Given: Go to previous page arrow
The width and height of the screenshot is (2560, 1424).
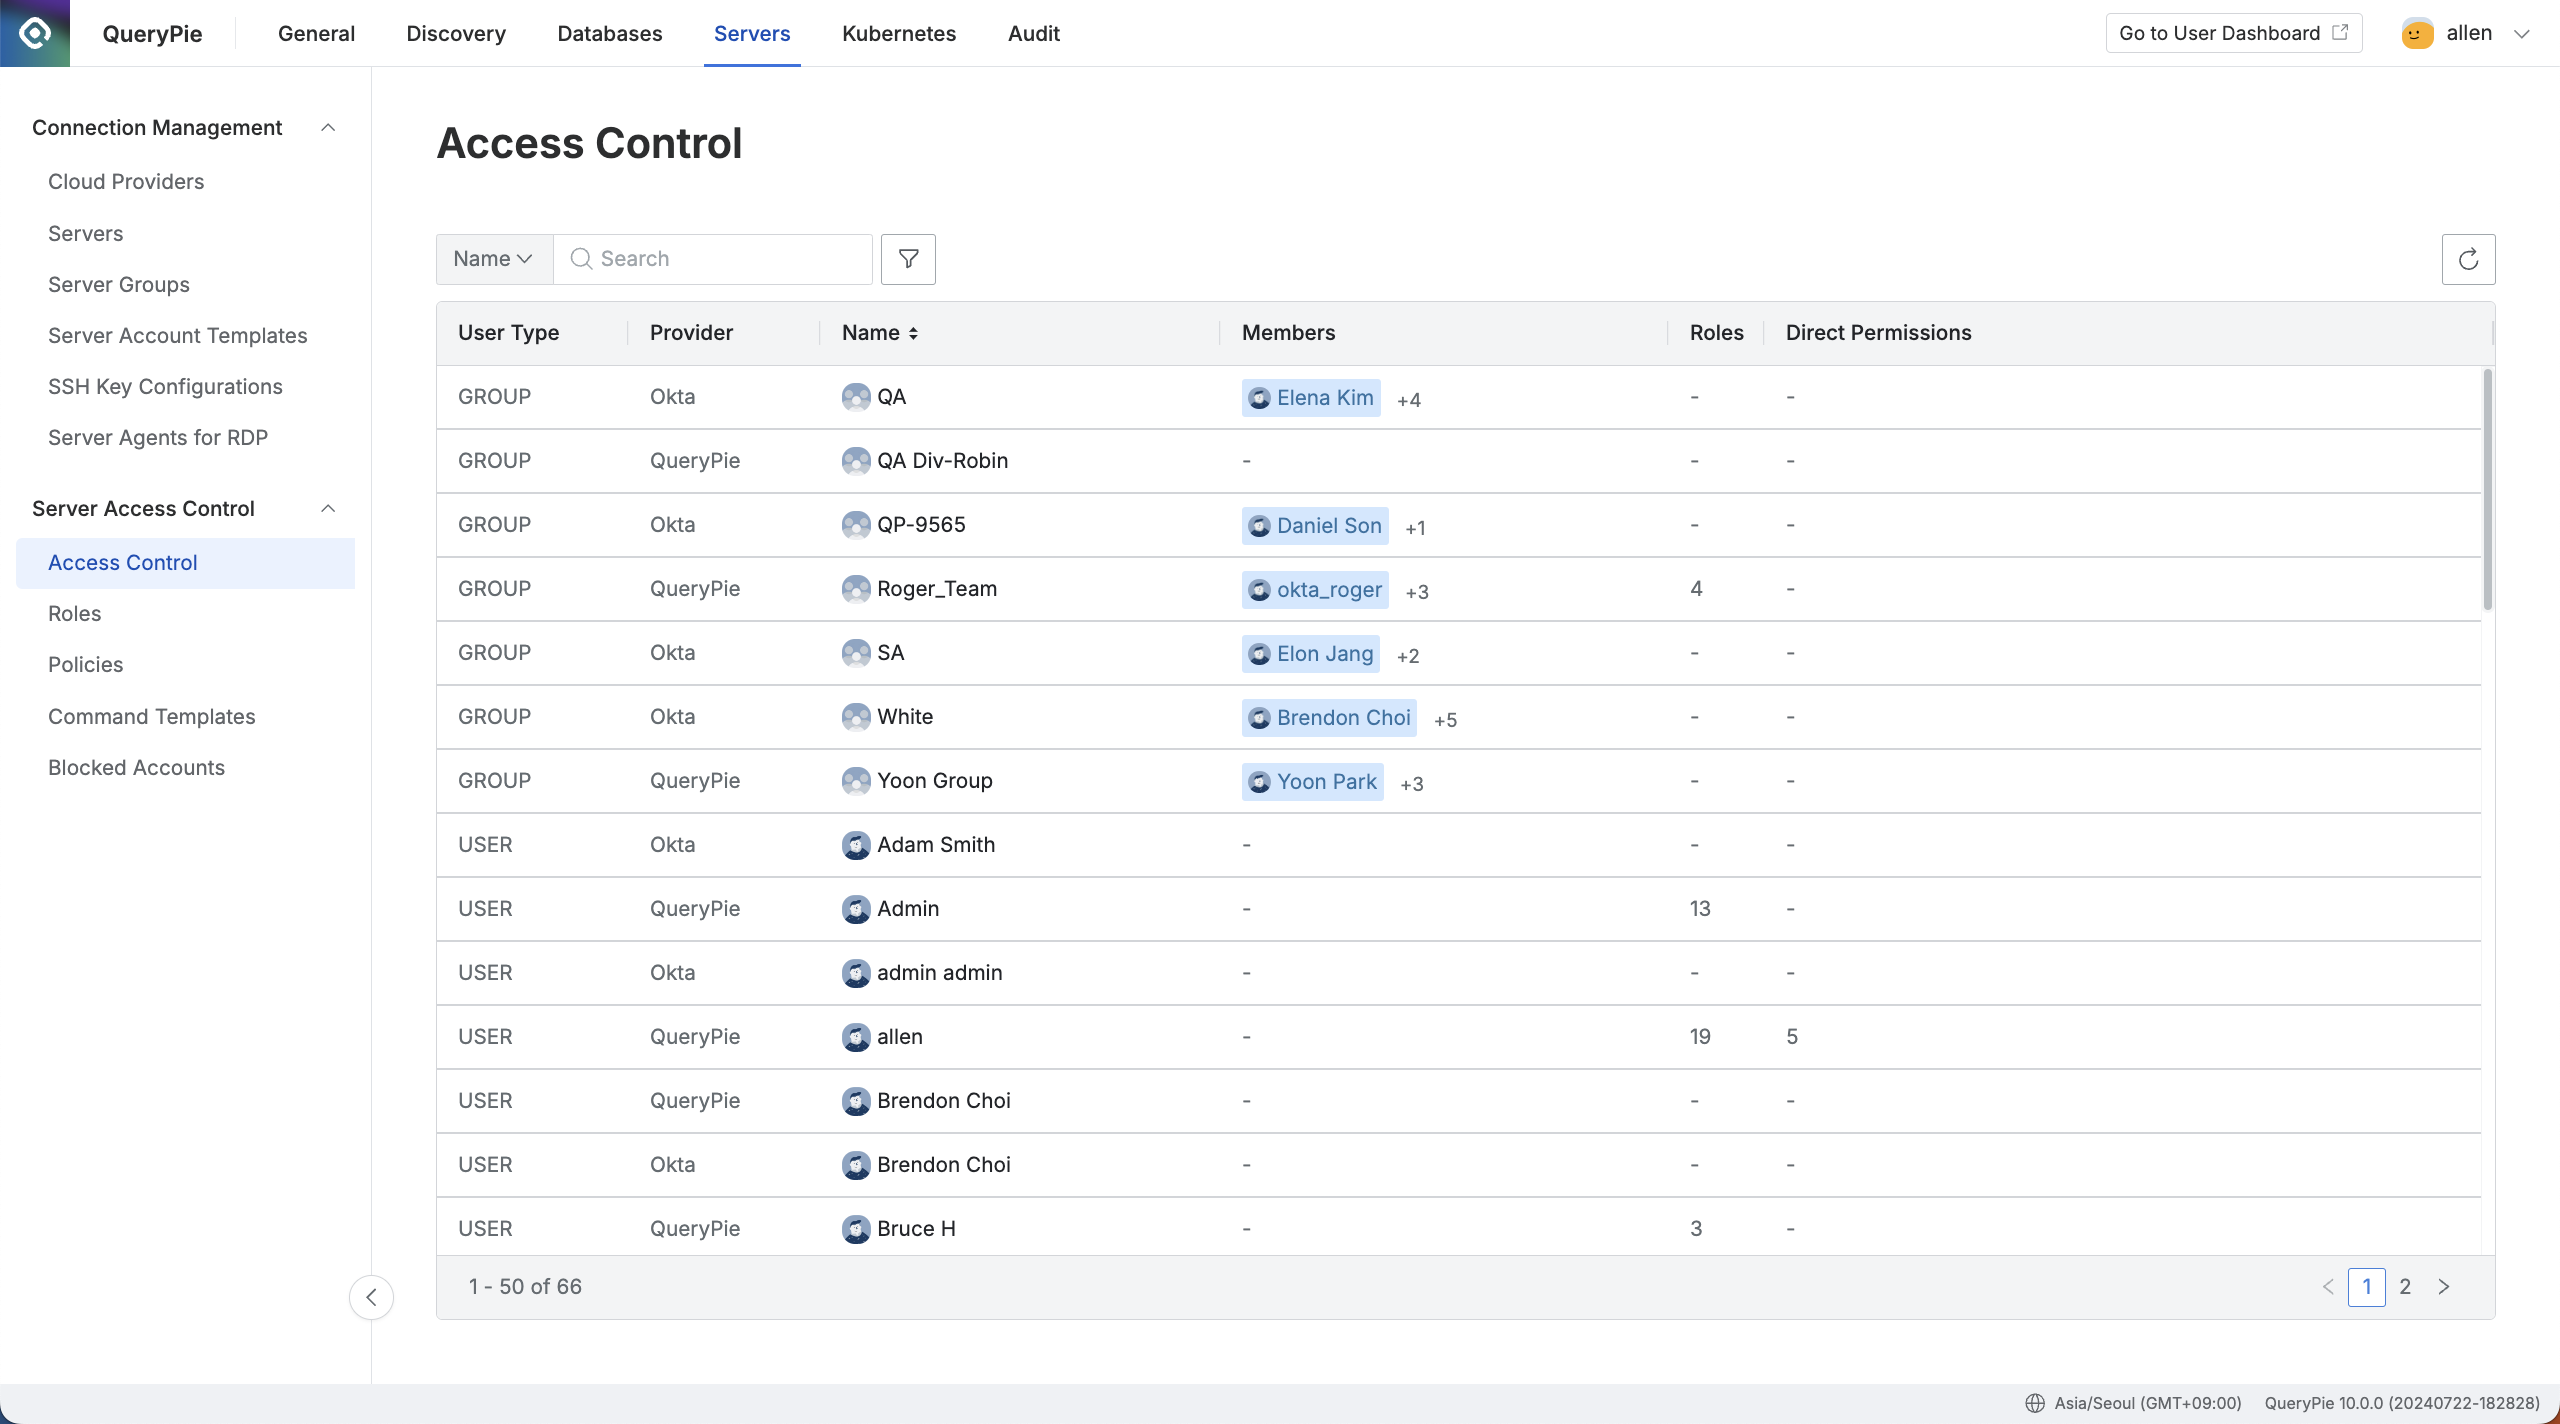Looking at the screenshot, I should [2328, 1287].
